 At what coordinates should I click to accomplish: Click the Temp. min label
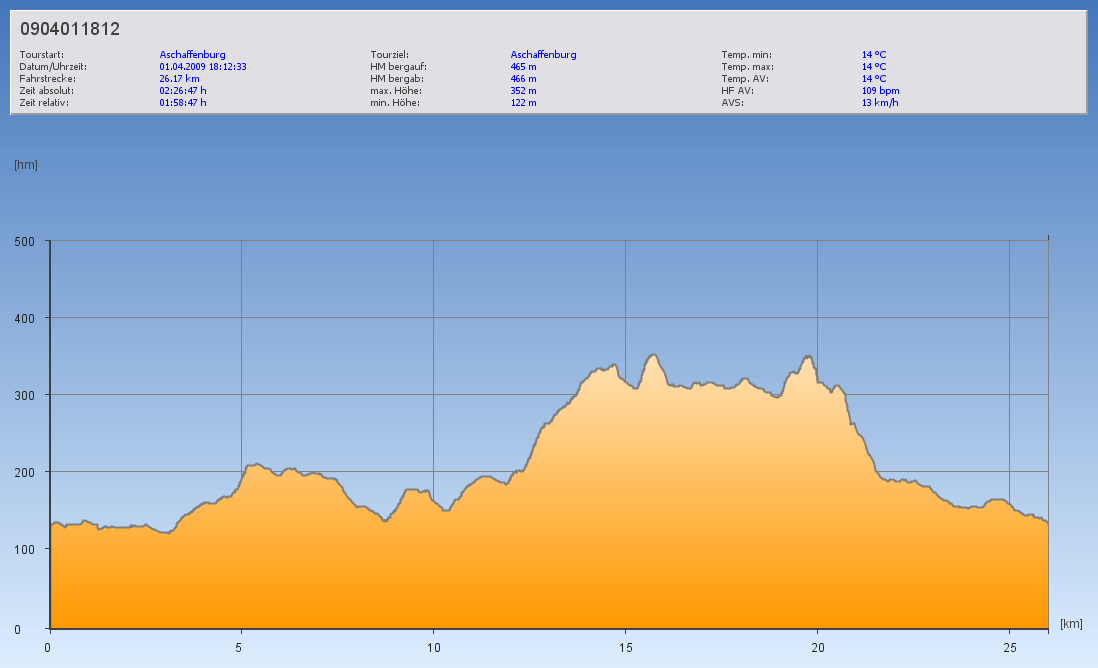pos(746,55)
